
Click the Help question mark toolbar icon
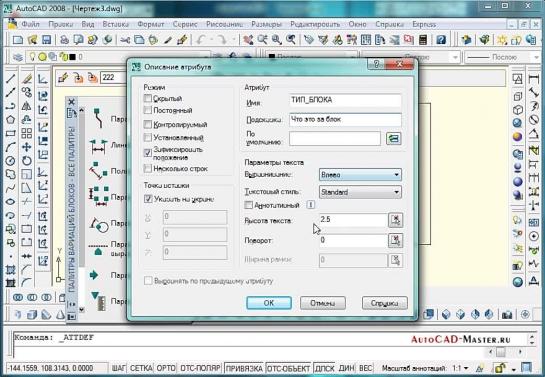point(441,40)
